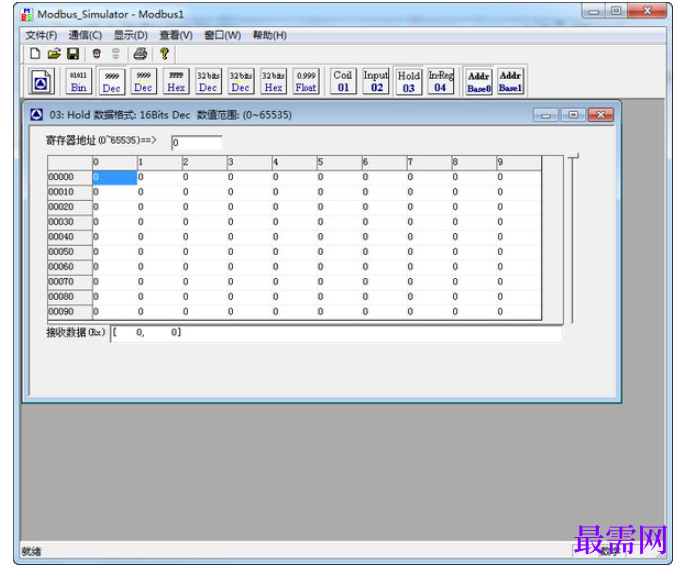Select the Hex display format button
The height and width of the screenshot is (571, 686).
(x=176, y=81)
